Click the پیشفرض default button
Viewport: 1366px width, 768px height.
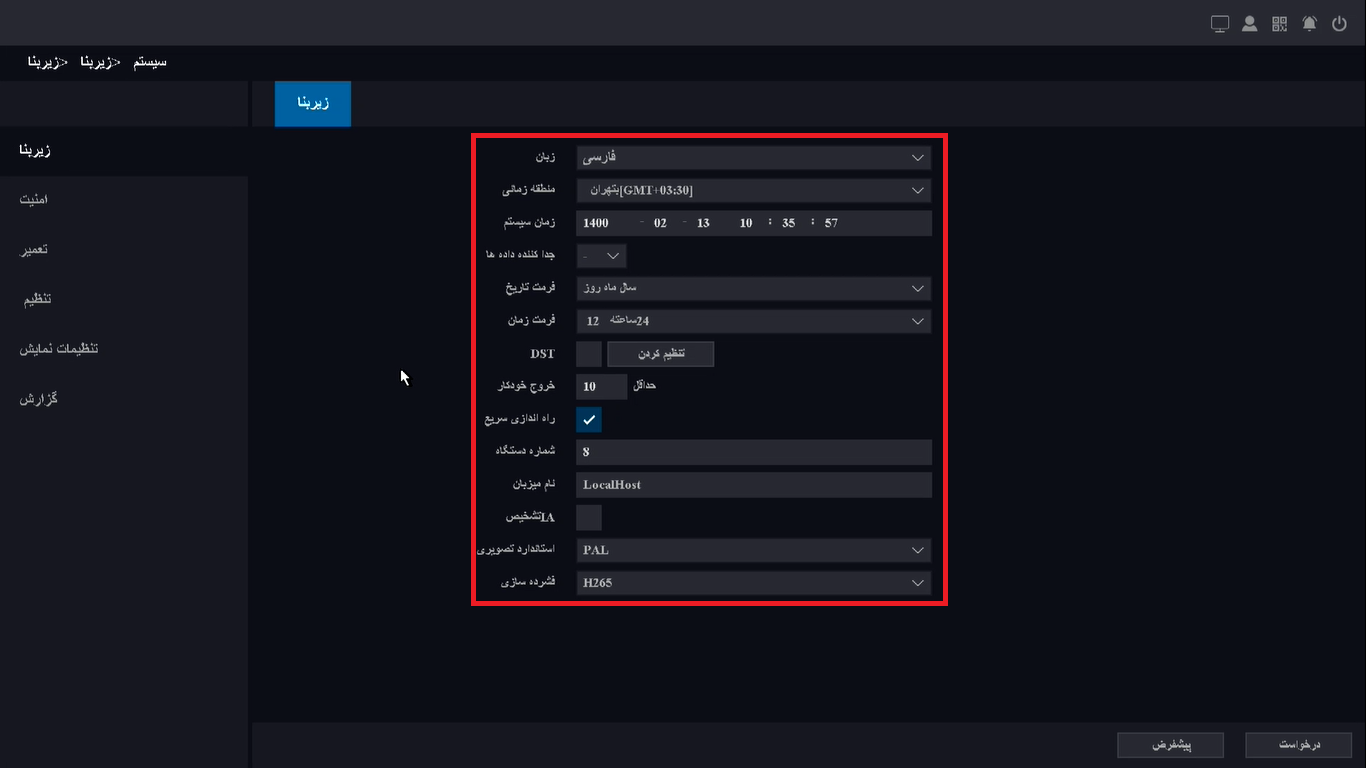(1170, 745)
